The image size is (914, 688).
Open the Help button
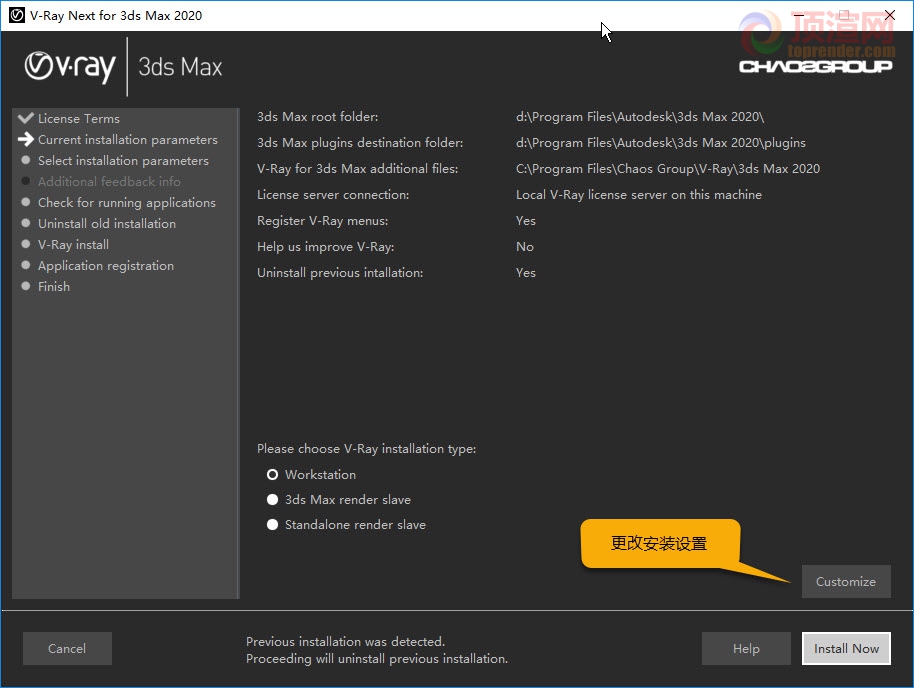(x=746, y=648)
